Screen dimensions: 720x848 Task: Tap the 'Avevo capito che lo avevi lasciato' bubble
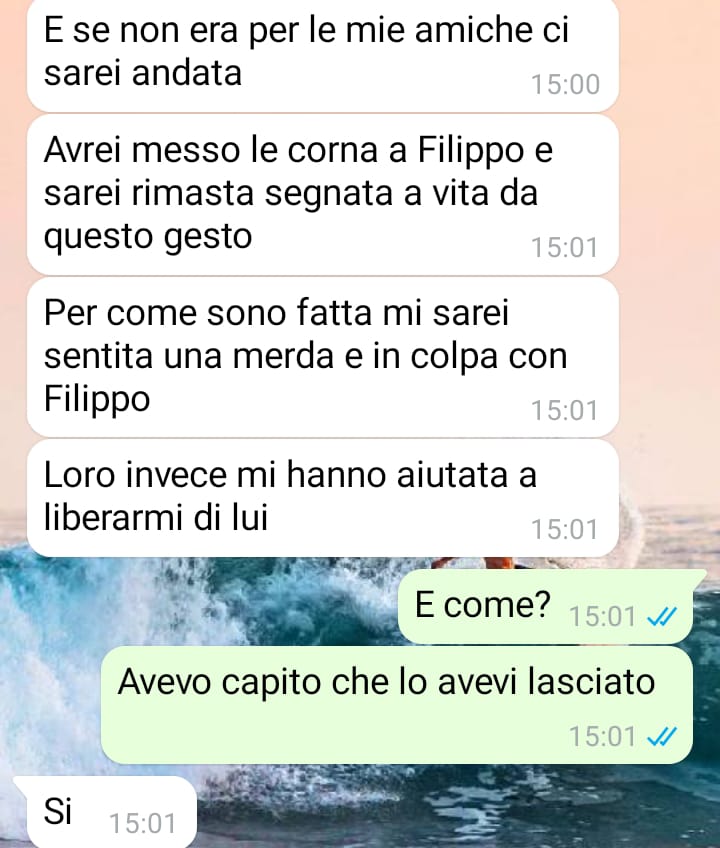[397, 705]
